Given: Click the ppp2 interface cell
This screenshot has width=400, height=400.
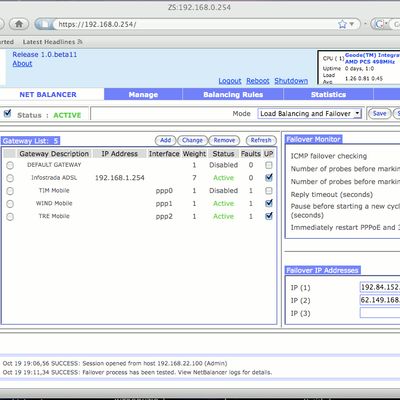Looking at the screenshot, I should 164,217.
